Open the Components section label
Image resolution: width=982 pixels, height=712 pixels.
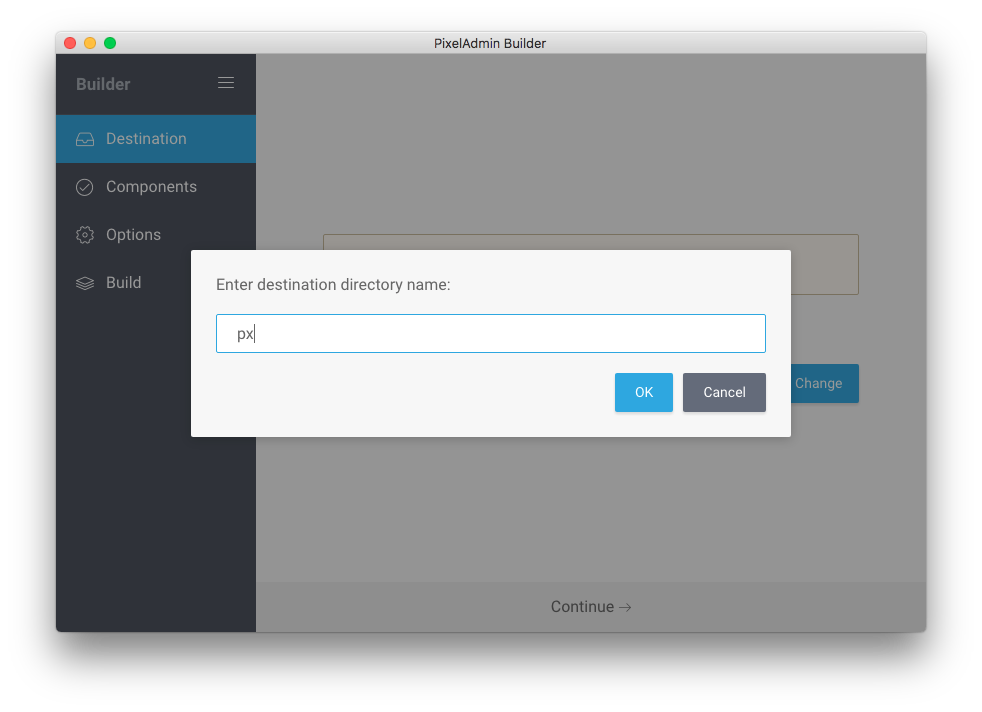(x=151, y=187)
